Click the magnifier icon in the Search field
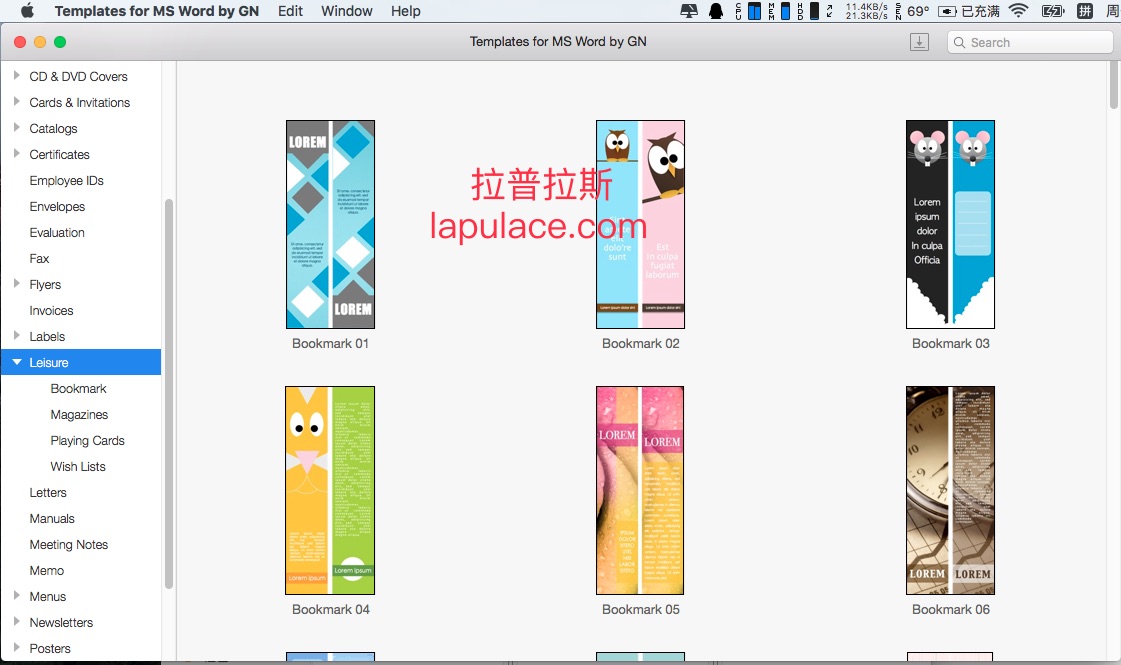Screen dimensions: 1121x665 [x=959, y=43]
